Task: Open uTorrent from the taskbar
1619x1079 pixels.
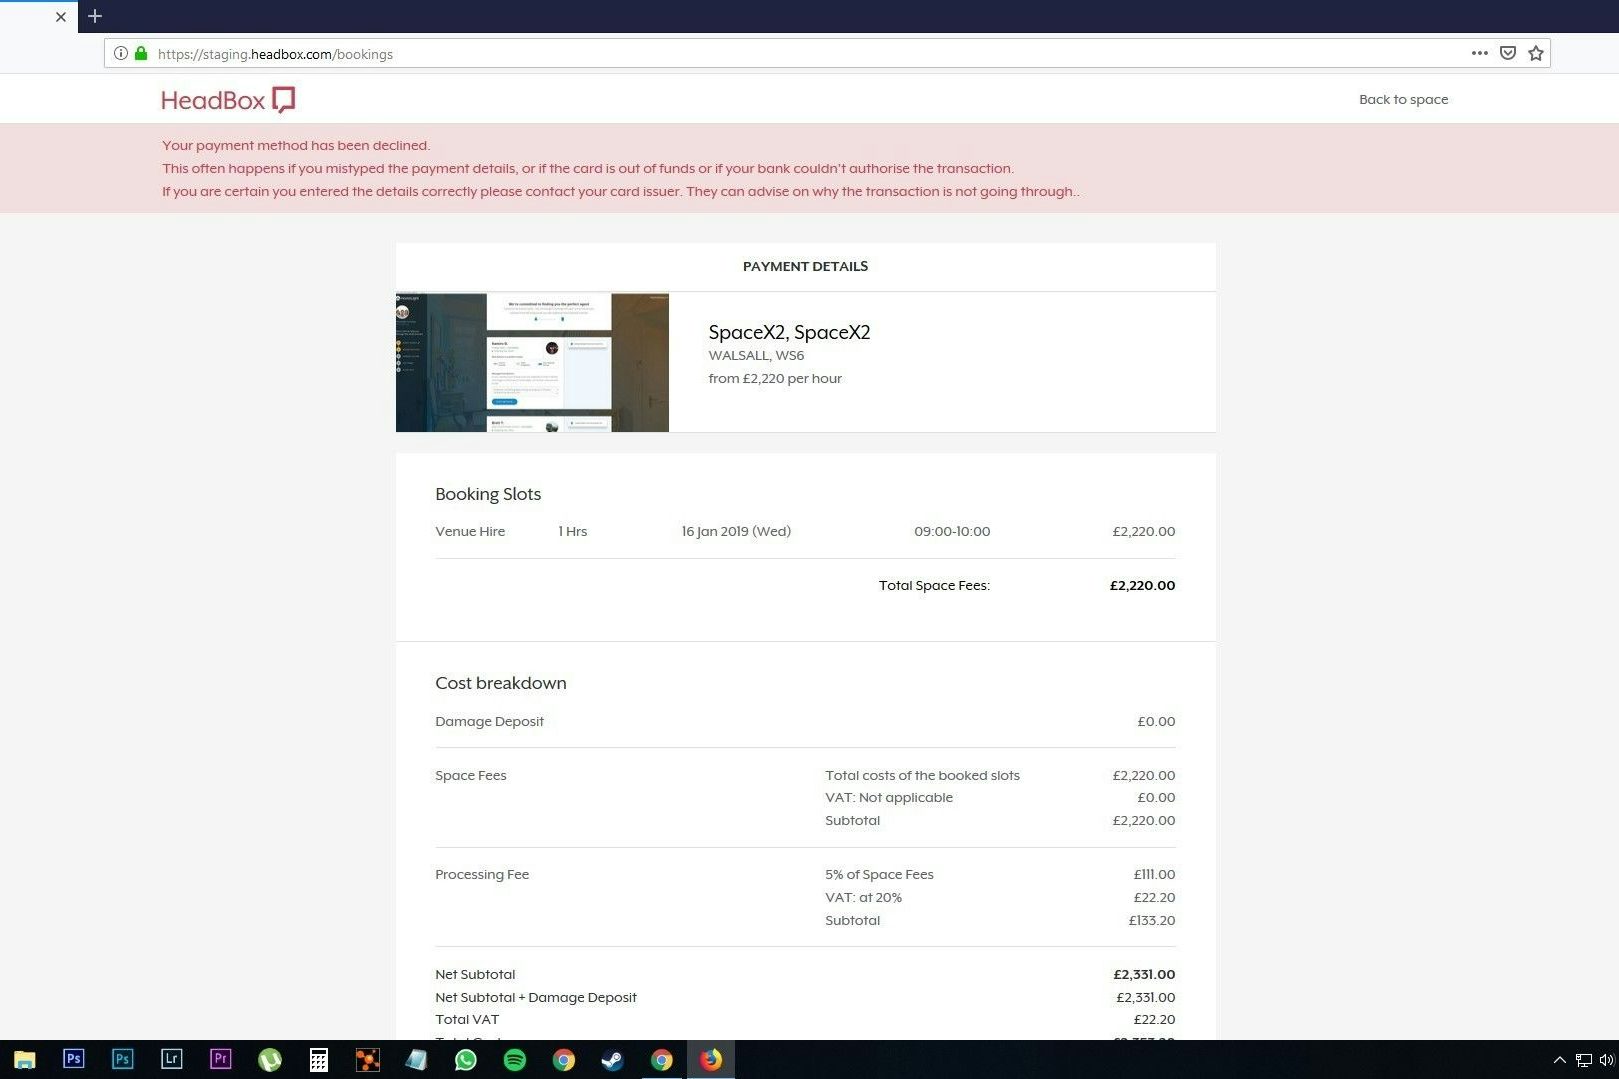Action: pyautogui.click(x=270, y=1059)
